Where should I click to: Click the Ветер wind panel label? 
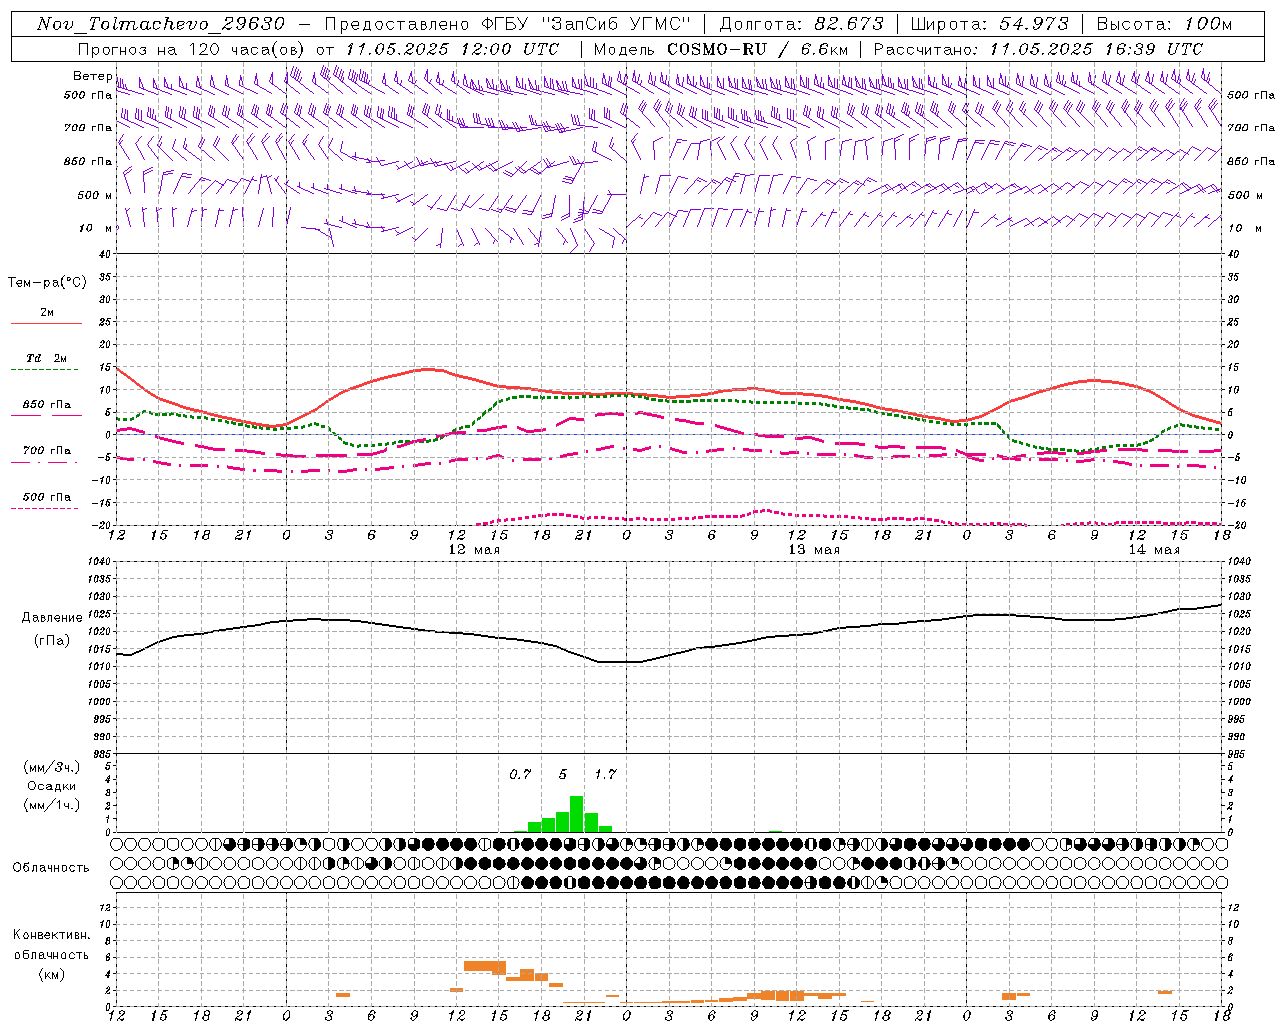(x=92, y=76)
